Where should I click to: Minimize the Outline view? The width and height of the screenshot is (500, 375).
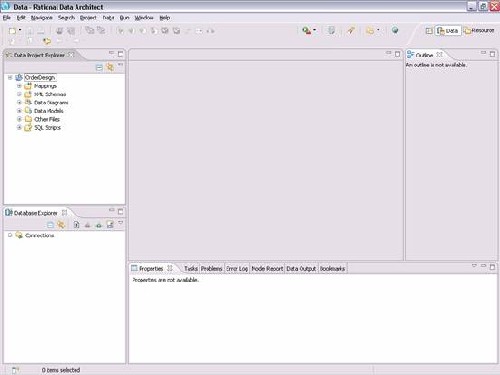pos(483,53)
